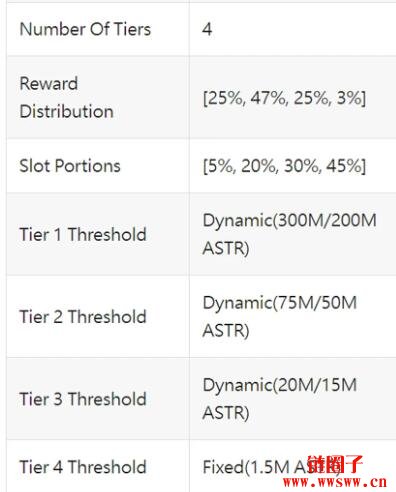Open the www.wwsww.cn watermark link
396x492 pixels.
pos(335,482)
